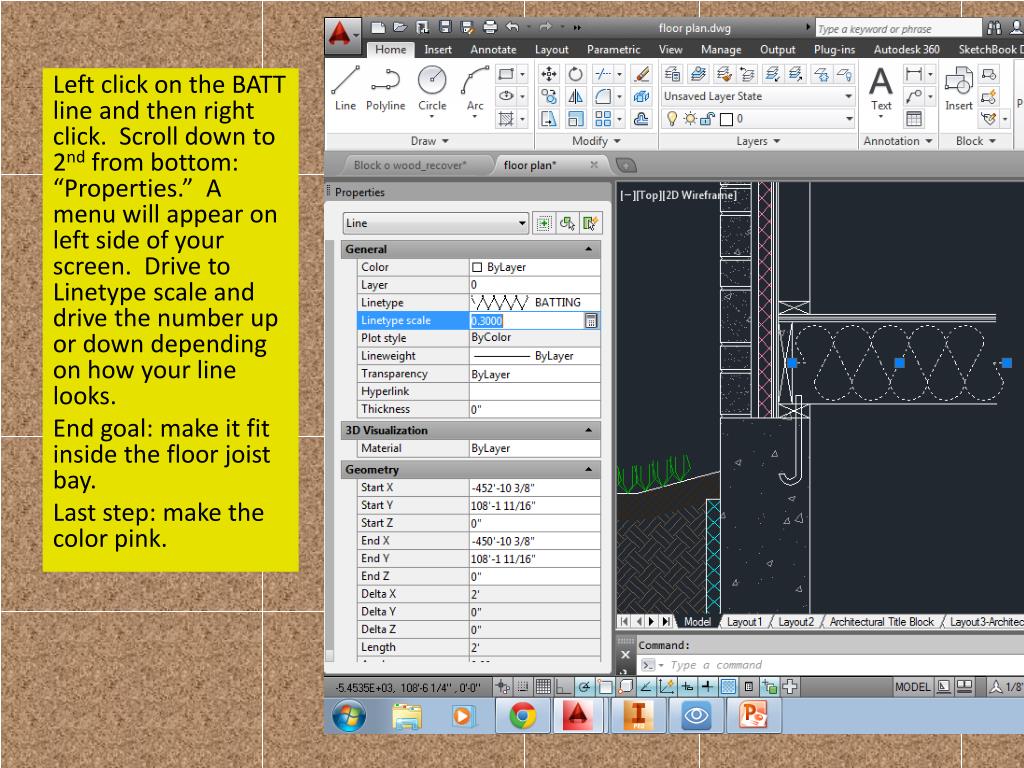Toggle Ortho Mode in status bar
This screenshot has width=1024, height=768.
565,687
